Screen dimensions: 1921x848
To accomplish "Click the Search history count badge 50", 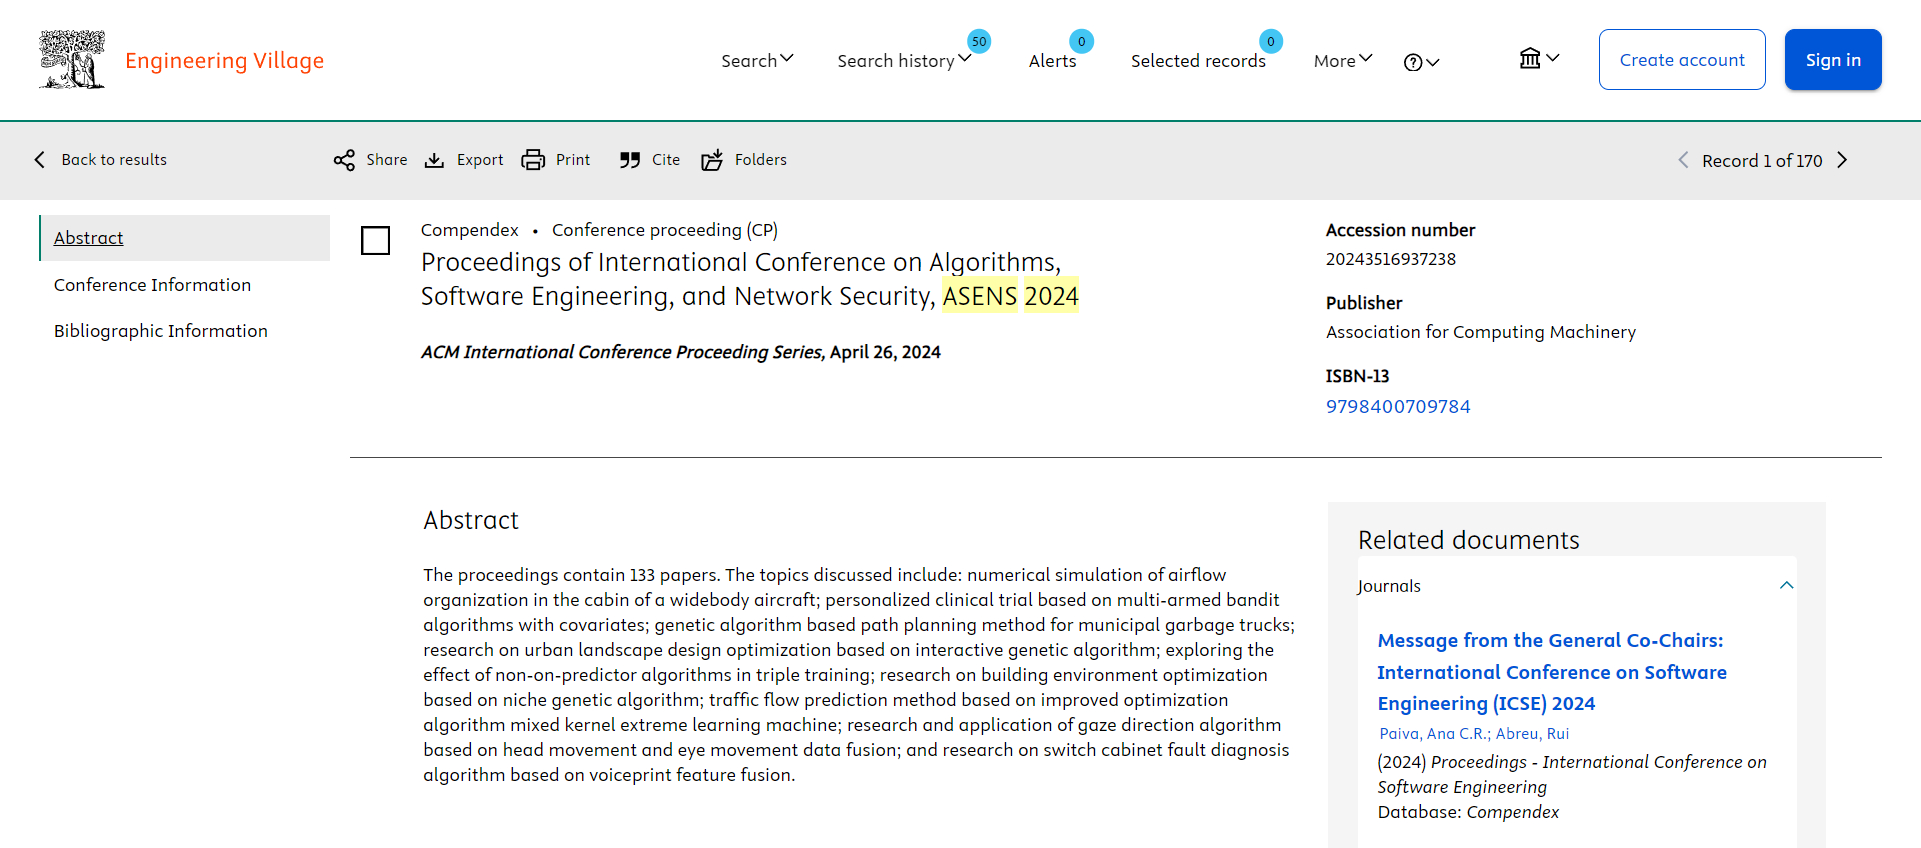I will tap(979, 41).
